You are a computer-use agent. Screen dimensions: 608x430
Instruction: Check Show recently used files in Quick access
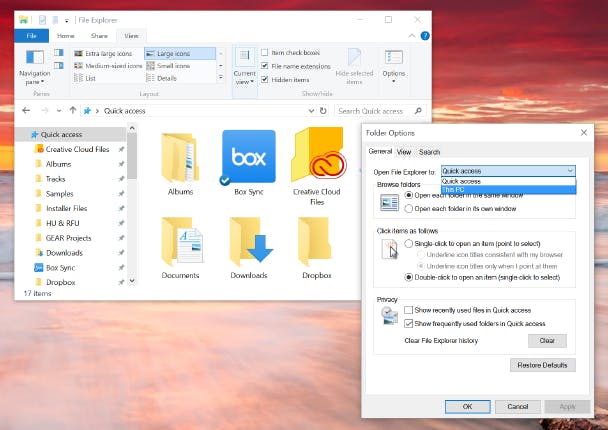point(408,310)
